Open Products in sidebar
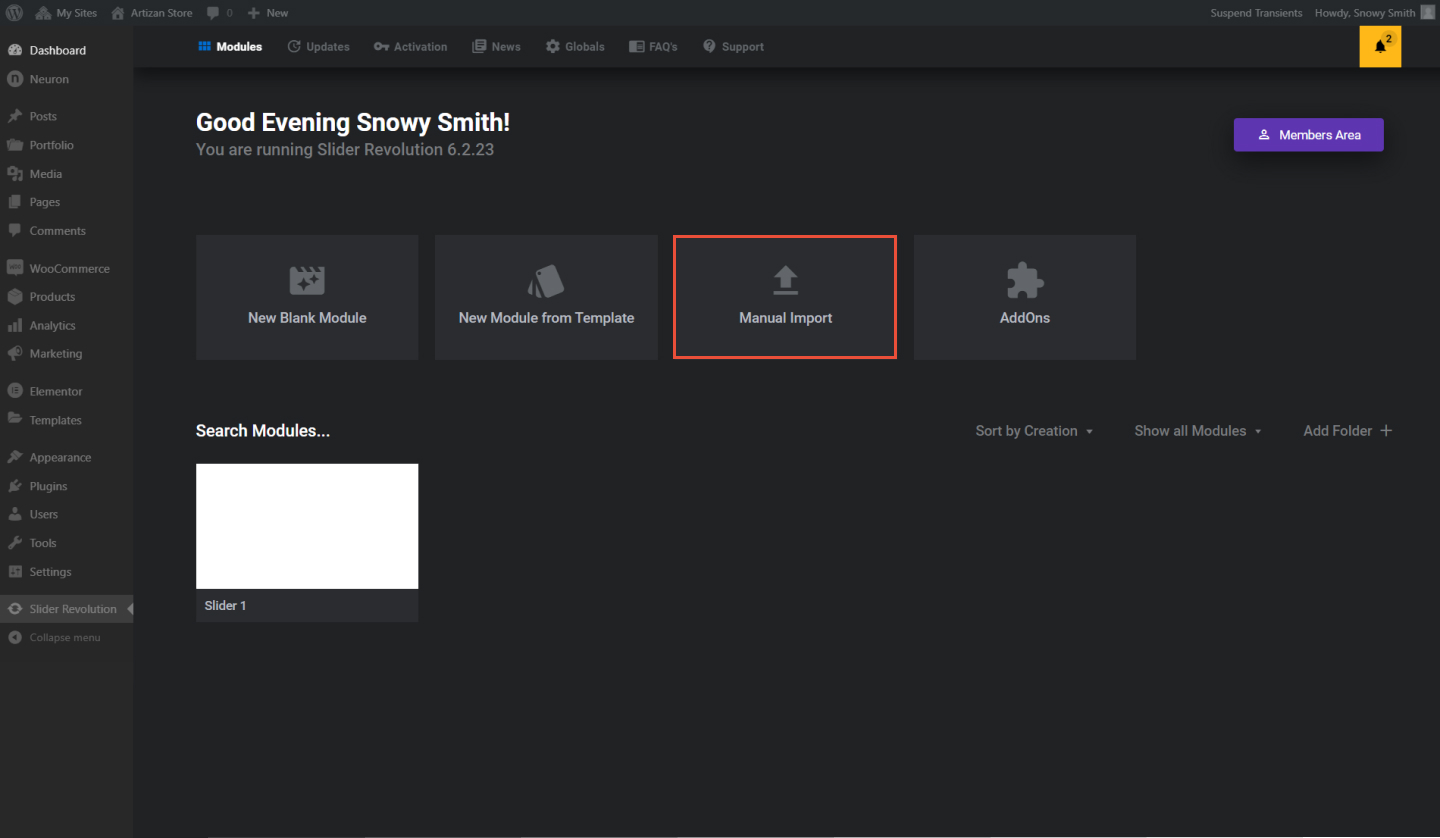The height and width of the screenshot is (838, 1440). [x=66, y=297]
